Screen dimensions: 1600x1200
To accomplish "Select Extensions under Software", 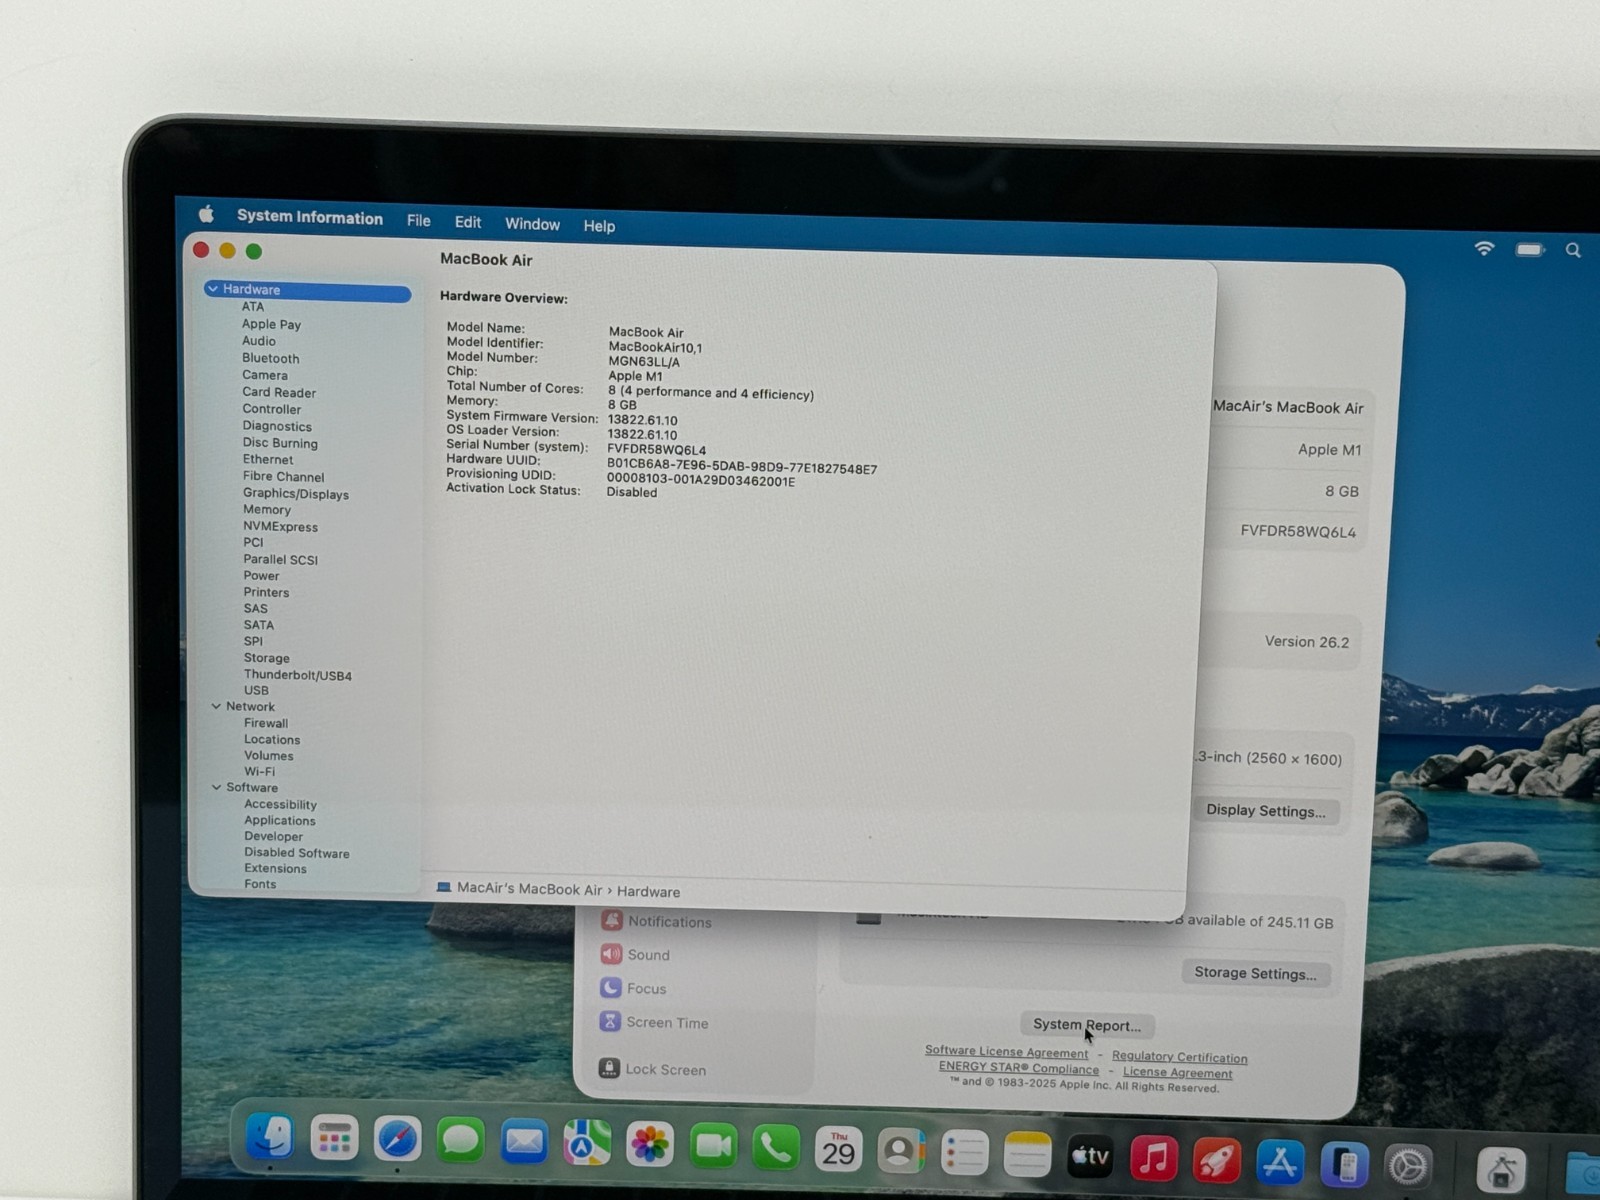I will tap(275, 869).
